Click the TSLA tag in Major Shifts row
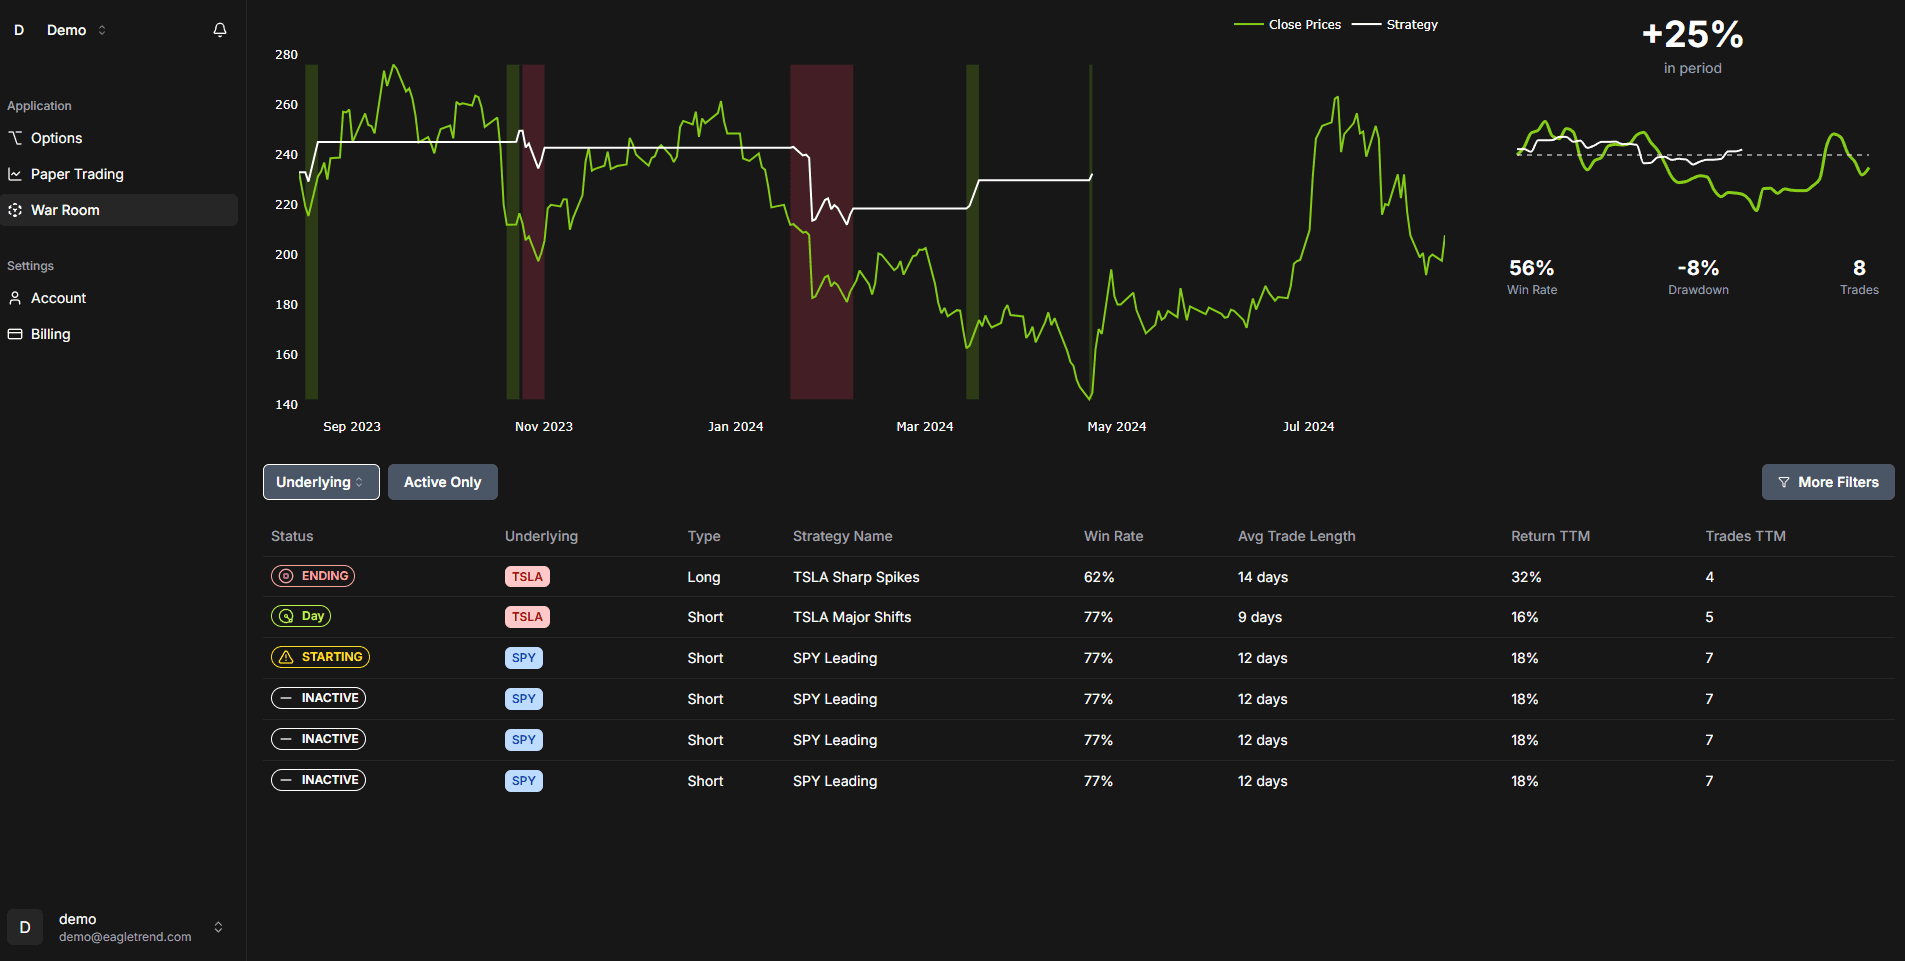The width and height of the screenshot is (1905, 961). (527, 617)
